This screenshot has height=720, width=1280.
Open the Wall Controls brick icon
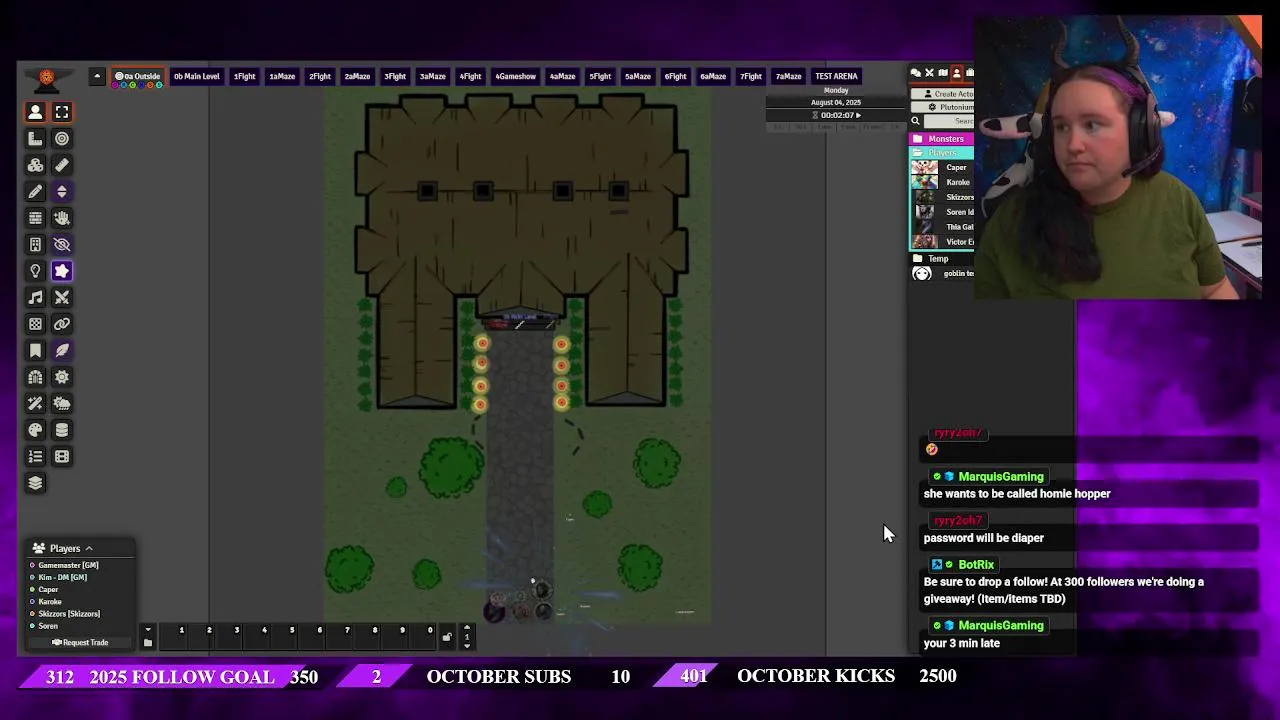point(35,218)
